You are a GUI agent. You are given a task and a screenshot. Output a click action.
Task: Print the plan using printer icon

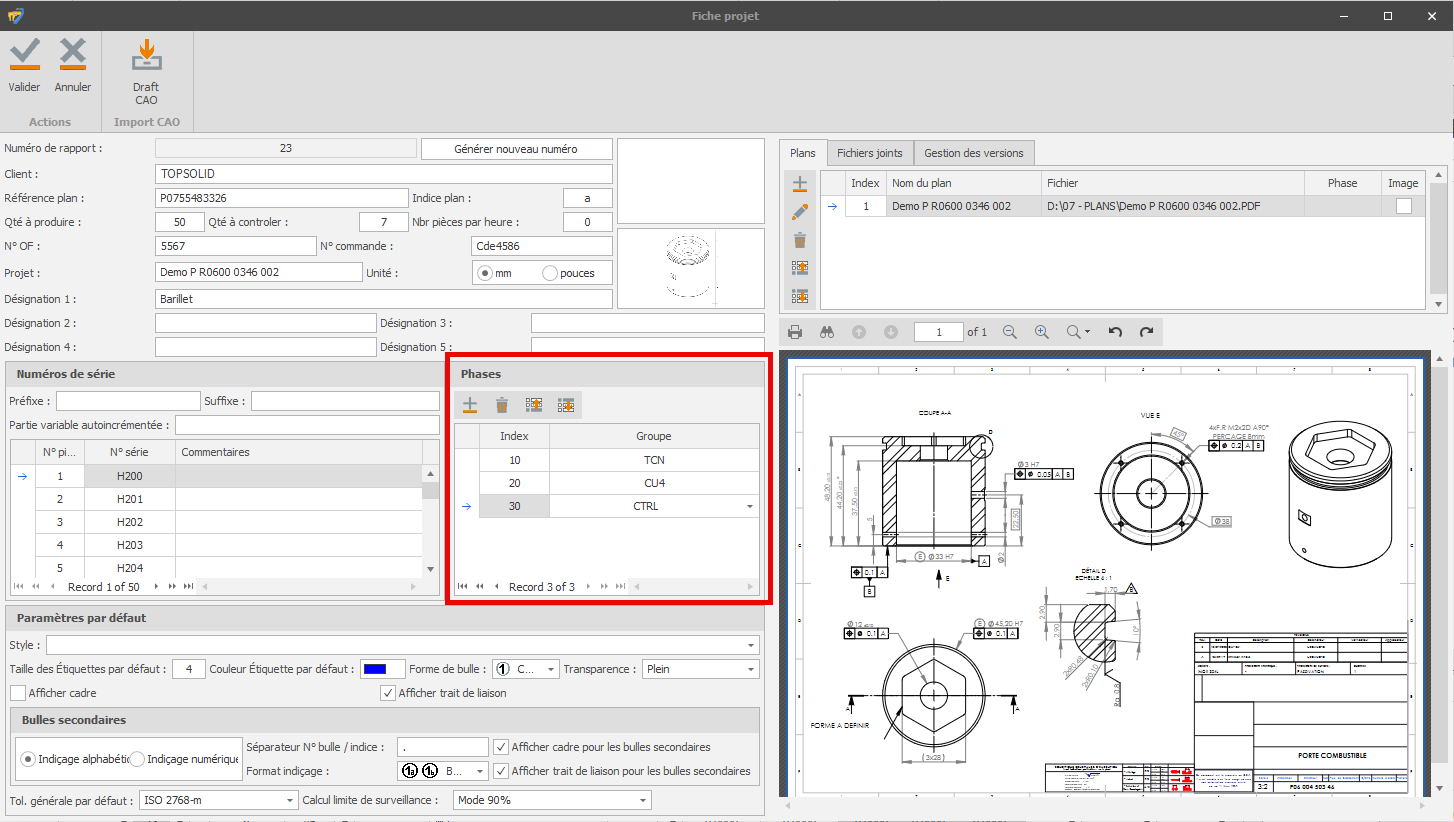click(795, 332)
